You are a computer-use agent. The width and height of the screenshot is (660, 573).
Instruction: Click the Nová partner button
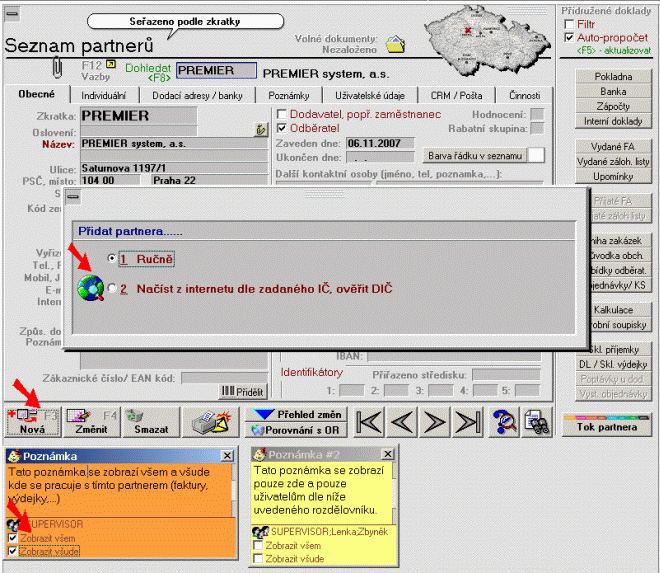[33, 422]
